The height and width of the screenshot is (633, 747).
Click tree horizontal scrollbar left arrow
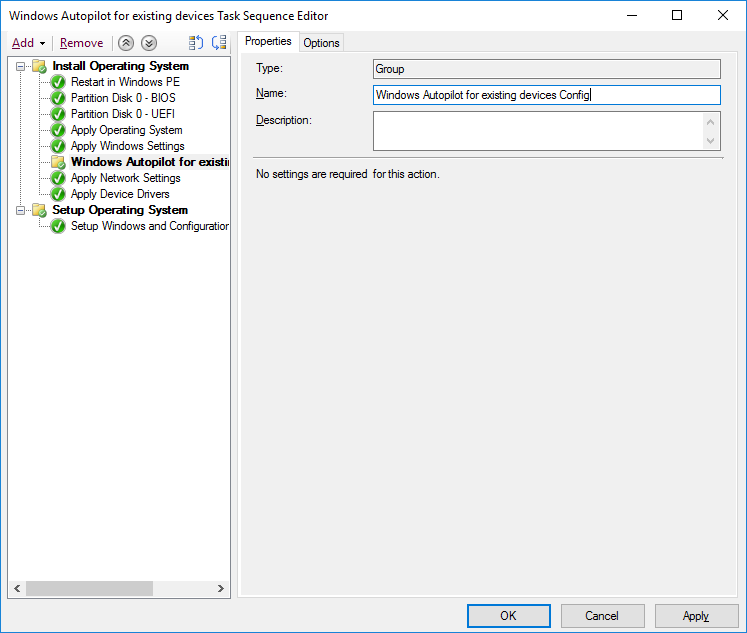17,588
